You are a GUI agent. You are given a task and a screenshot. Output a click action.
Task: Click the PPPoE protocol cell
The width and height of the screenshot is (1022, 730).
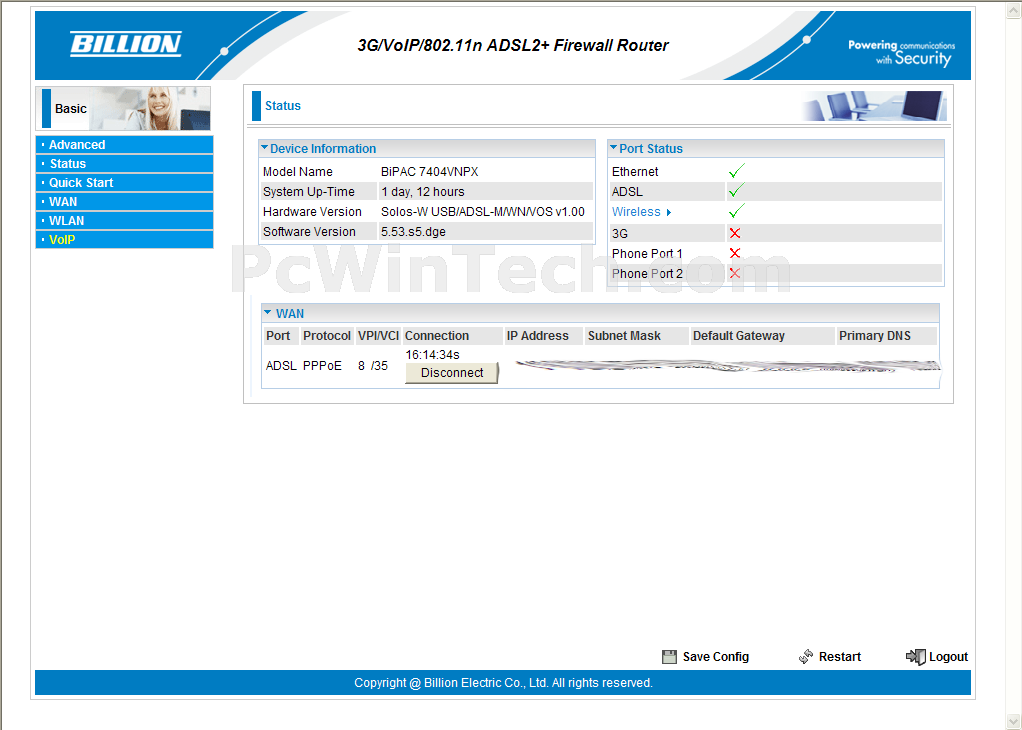322,366
